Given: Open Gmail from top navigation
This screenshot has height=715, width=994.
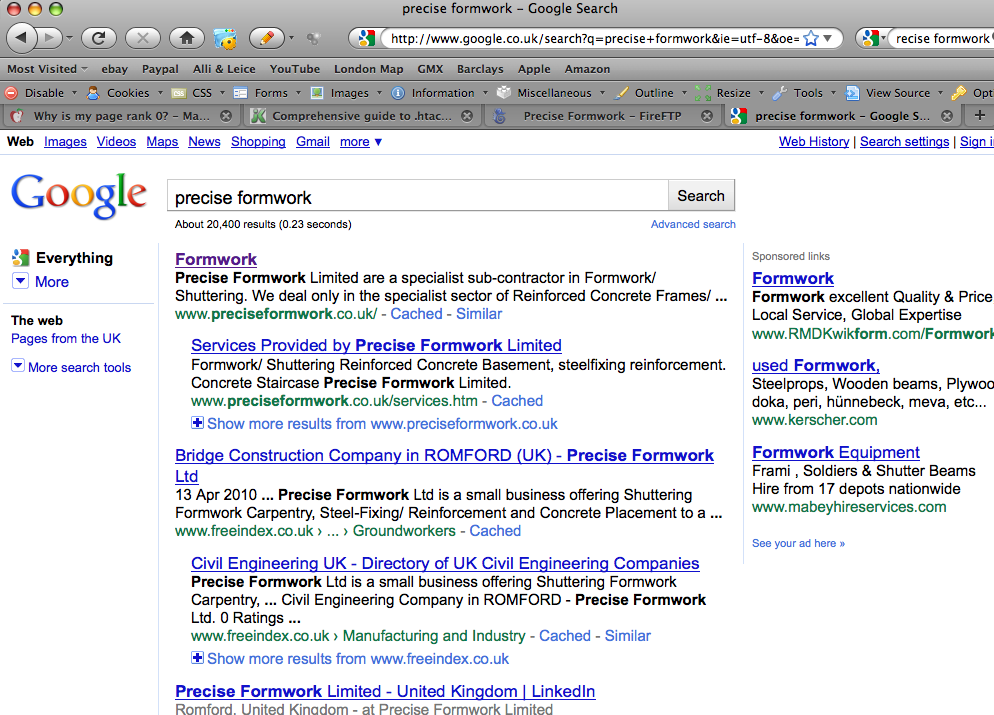Looking at the screenshot, I should tap(313, 142).
